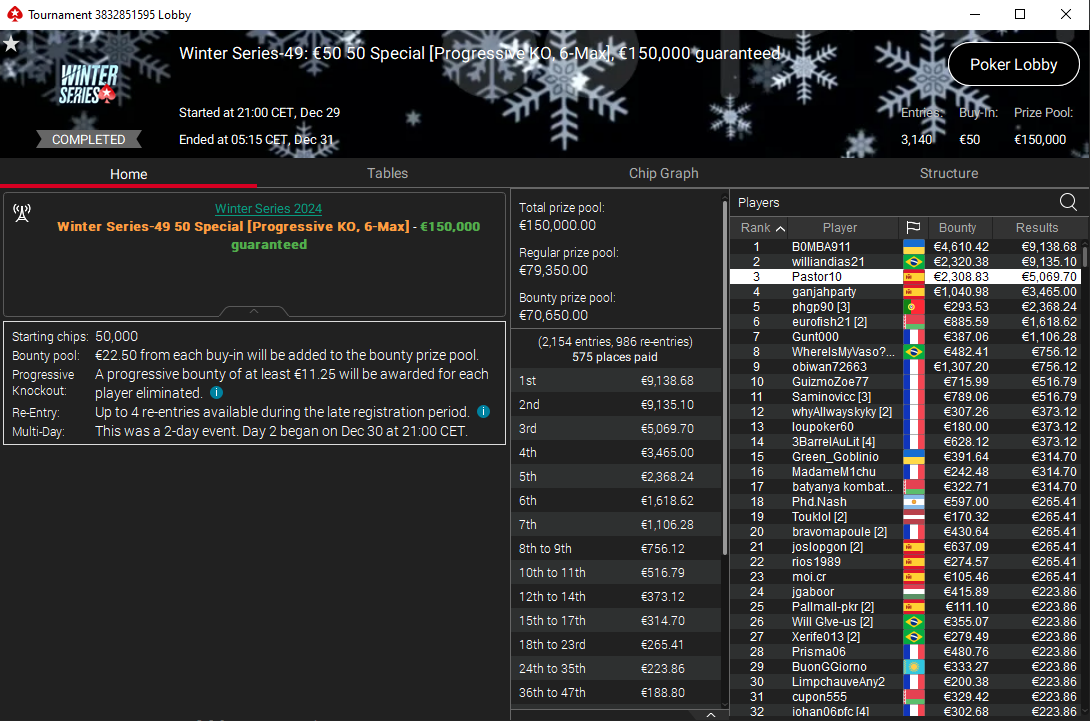Click the 8th to 9th payout row

tap(616, 549)
